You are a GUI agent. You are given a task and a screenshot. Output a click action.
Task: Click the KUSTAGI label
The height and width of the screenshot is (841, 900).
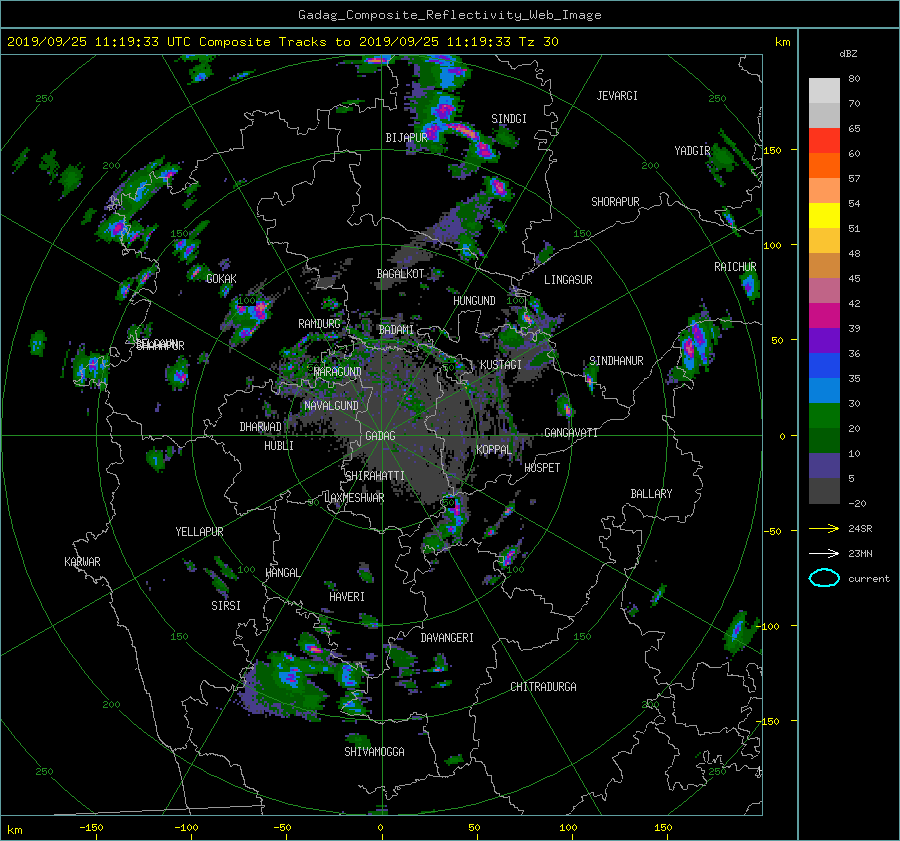[x=501, y=365]
